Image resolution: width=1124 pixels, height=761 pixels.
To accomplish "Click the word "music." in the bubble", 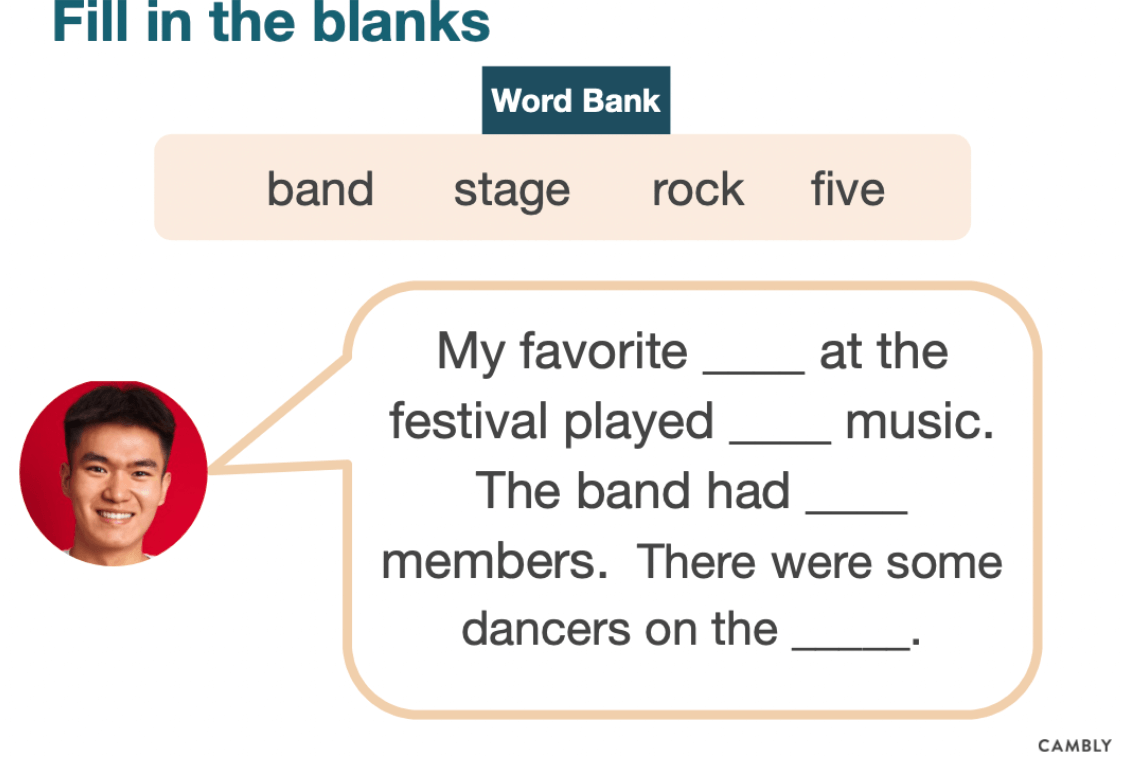I will click(920, 421).
